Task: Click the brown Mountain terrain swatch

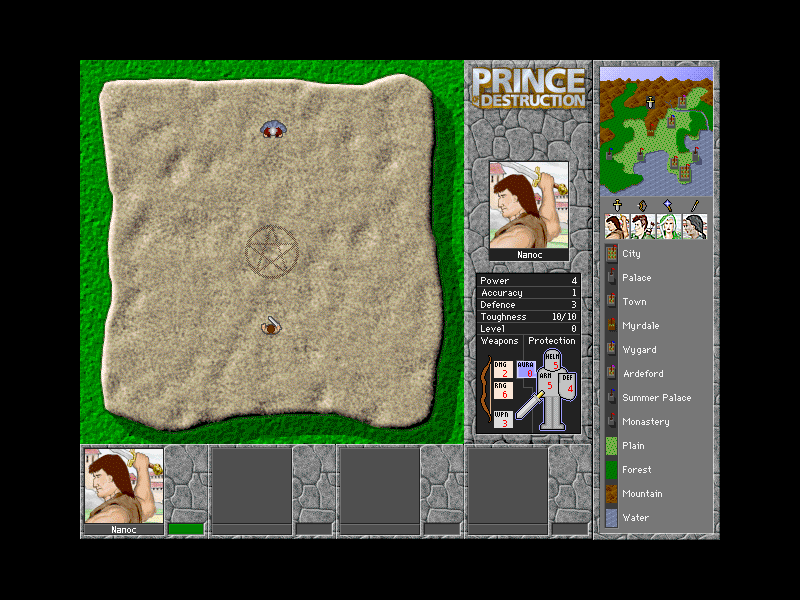Action: tap(611, 493)
